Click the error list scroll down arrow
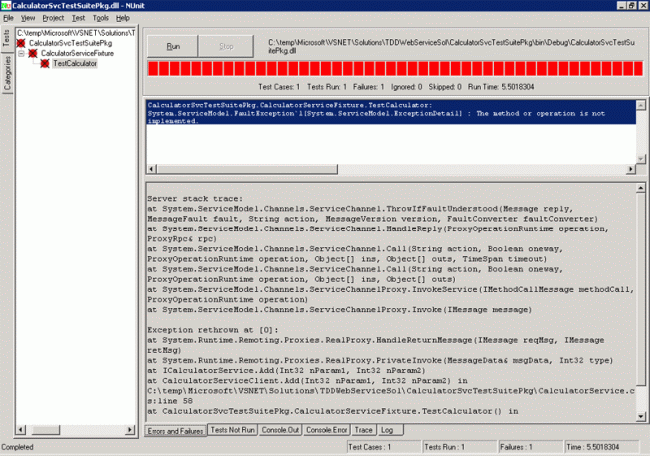650x456 pixels. [641, 159]
